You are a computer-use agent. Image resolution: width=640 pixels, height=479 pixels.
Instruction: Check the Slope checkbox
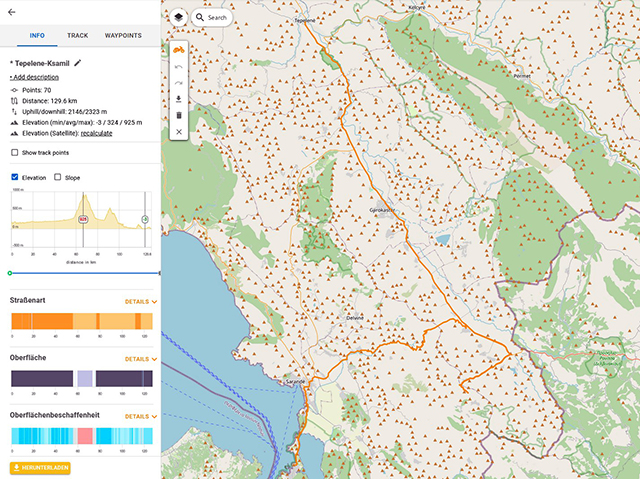[58, 177]
